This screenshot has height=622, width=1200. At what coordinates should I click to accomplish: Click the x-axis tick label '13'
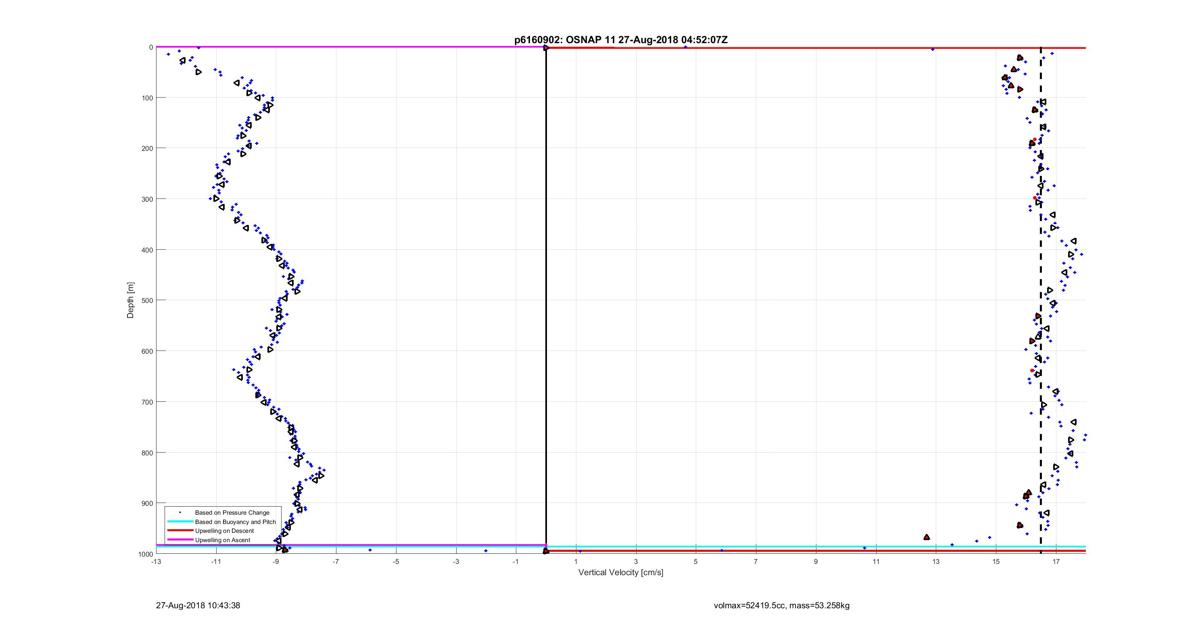(x=936, y=562)
